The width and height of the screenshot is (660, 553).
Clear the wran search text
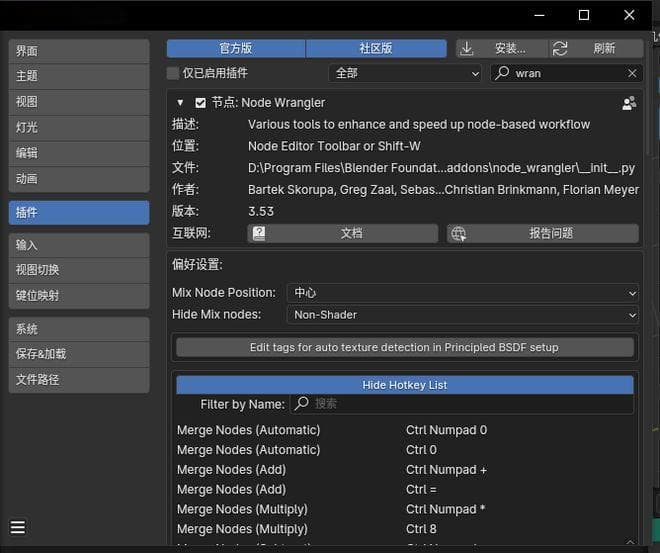(x=632, y=73)
